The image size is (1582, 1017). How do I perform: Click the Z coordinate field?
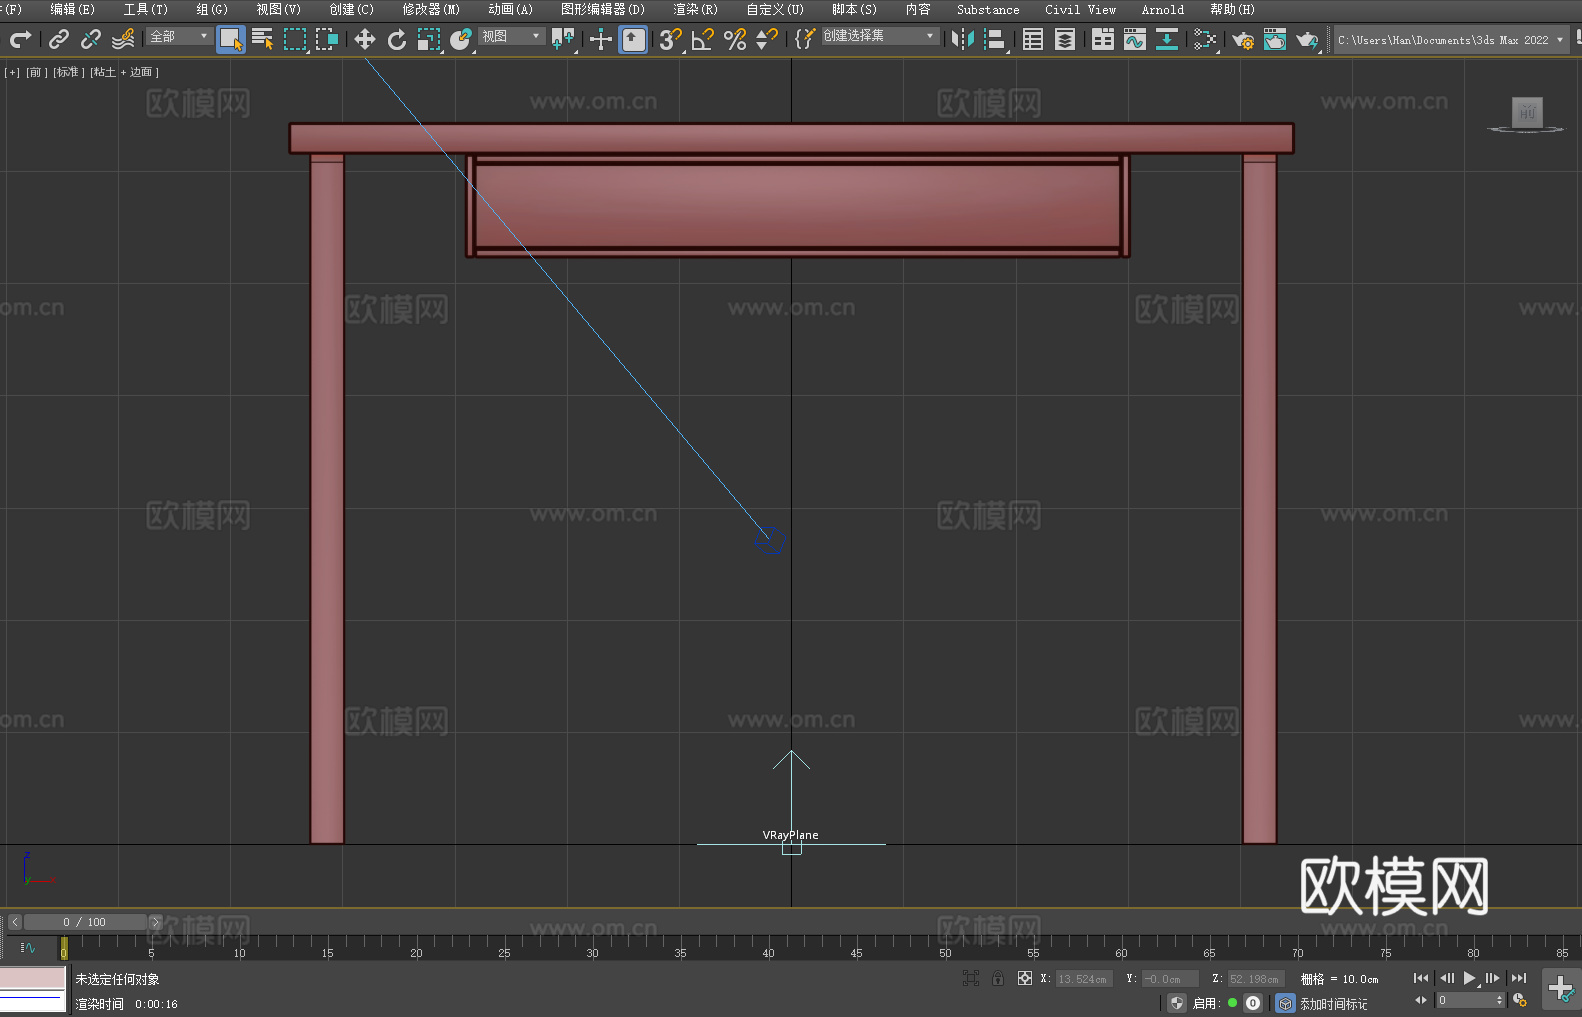1255,979
